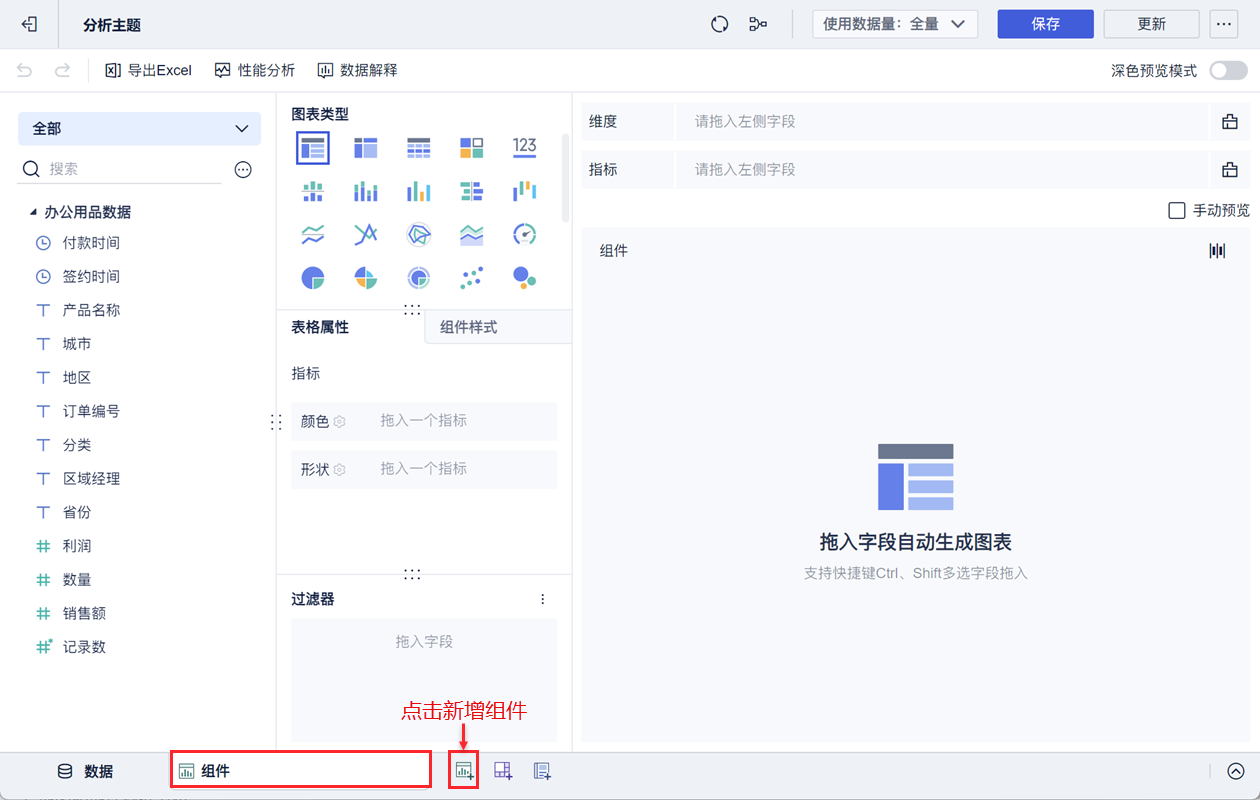Select the 销售额 field
The width and height of the screenshot is (1260, 800).
(x=84, y=613)
